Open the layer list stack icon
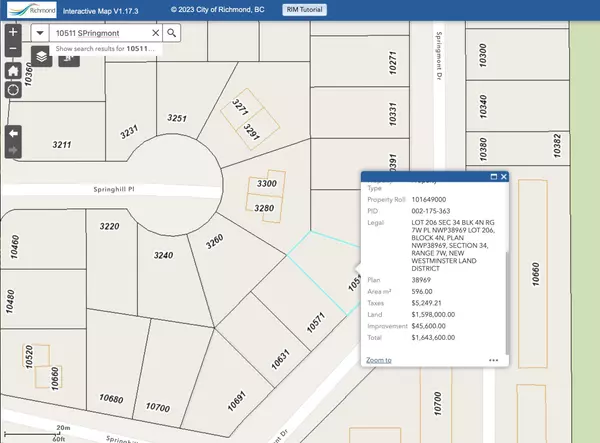 (42, 57)
